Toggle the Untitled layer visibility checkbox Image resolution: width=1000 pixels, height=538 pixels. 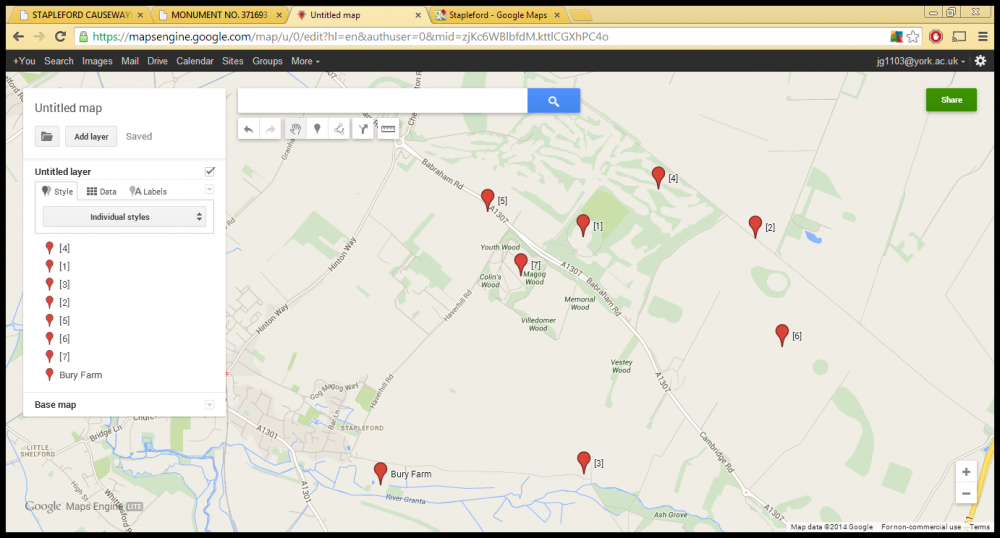[x=209, y=172]
